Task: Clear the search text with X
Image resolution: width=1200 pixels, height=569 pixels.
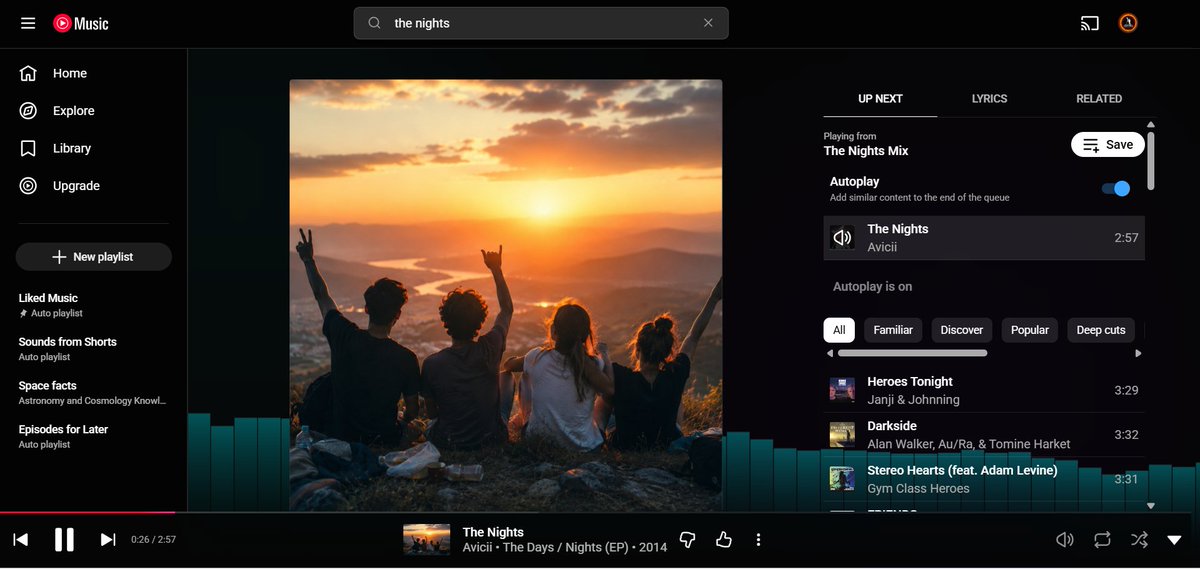Action: point(708,23)
